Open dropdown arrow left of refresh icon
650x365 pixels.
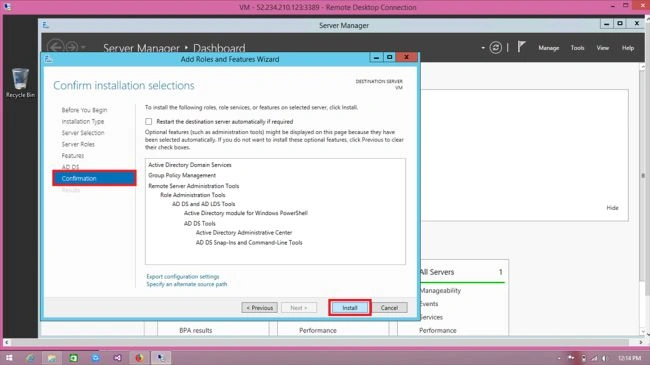click(x=483, y=48)
